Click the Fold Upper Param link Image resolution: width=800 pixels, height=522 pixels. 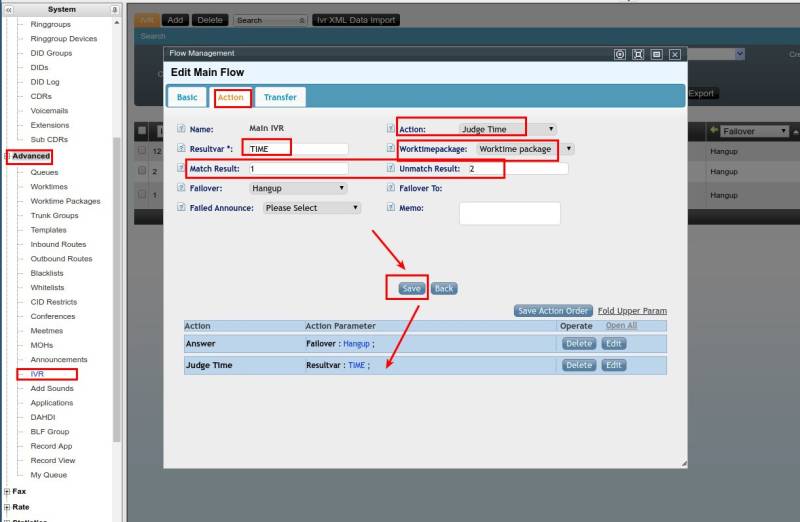(632, 311)
